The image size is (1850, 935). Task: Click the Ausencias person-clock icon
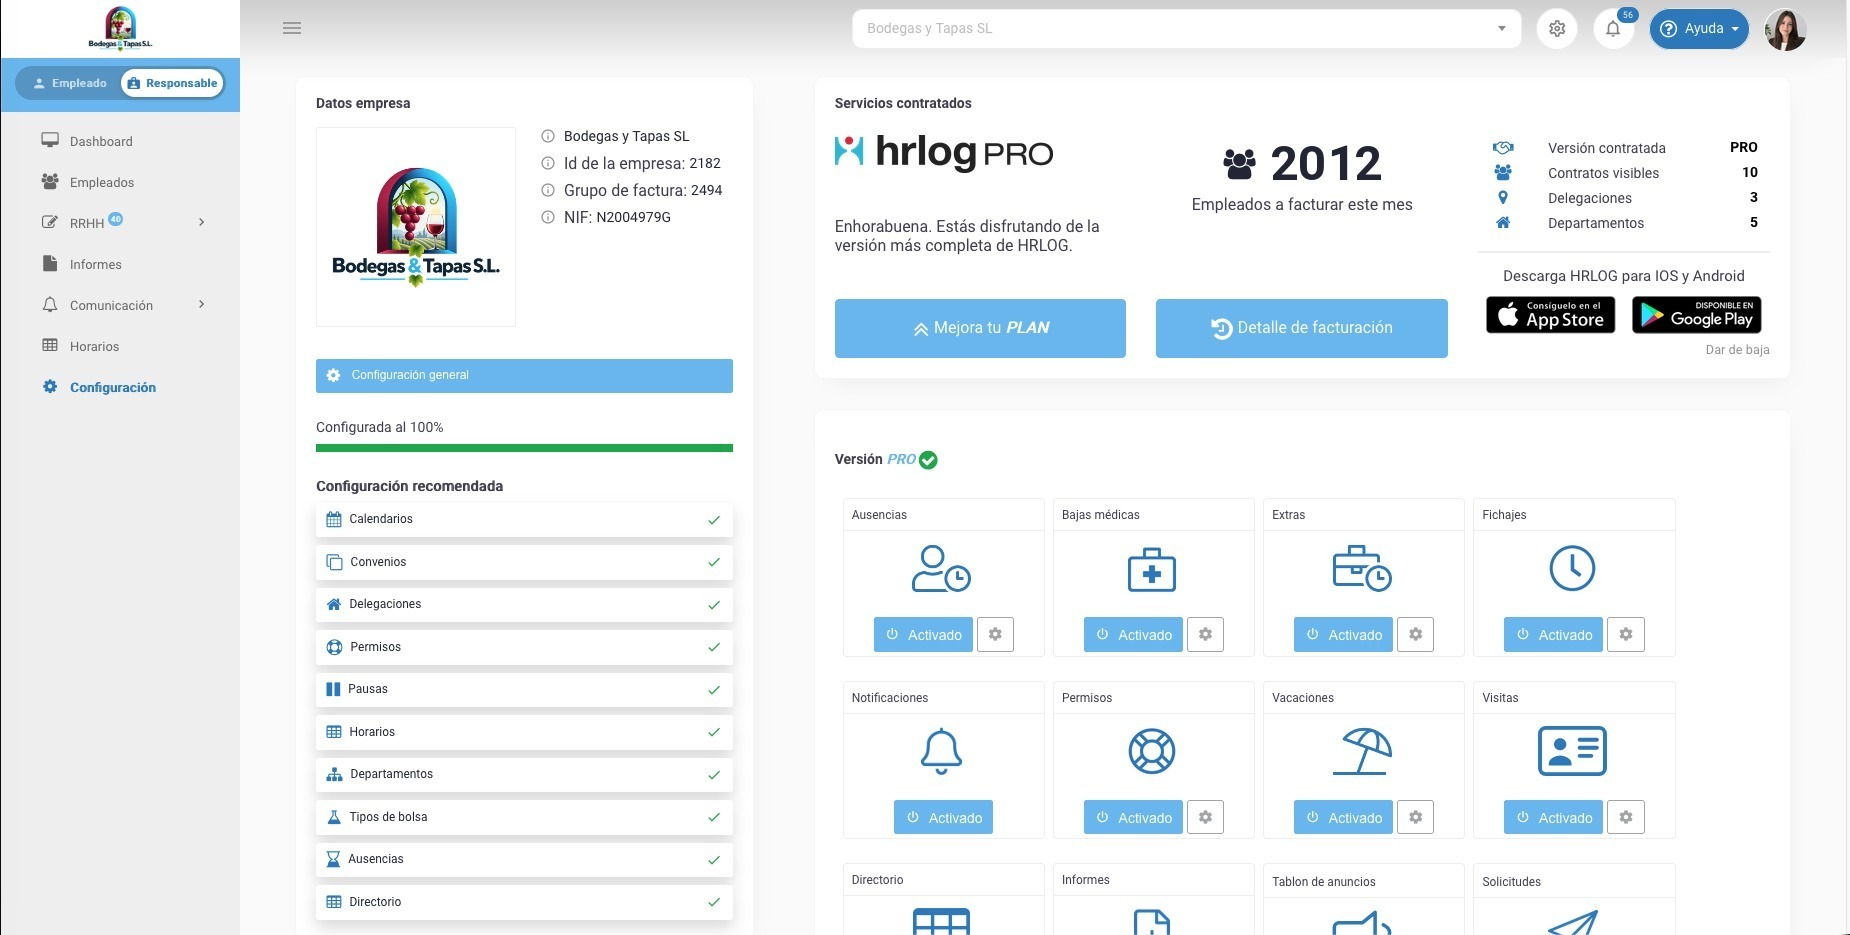tap(941, 568)
